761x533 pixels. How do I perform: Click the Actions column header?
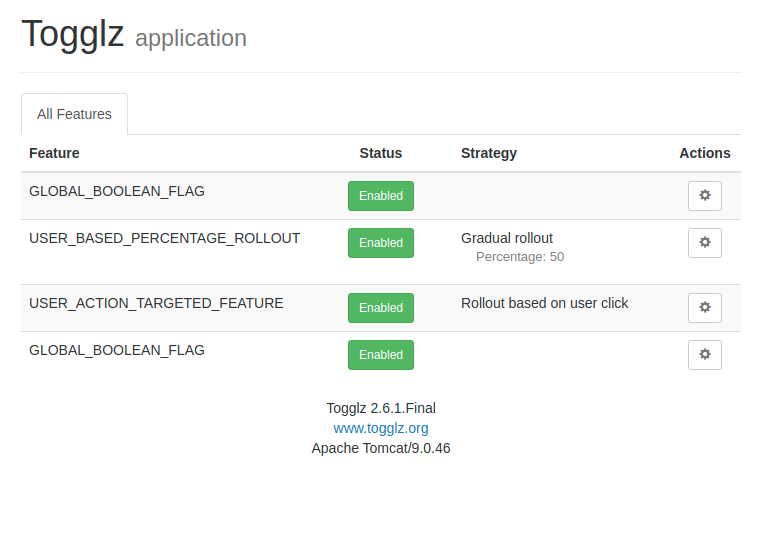pos(705,153)
